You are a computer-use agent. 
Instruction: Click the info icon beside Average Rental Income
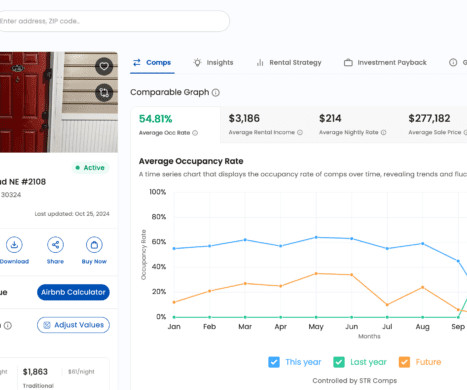300,132
